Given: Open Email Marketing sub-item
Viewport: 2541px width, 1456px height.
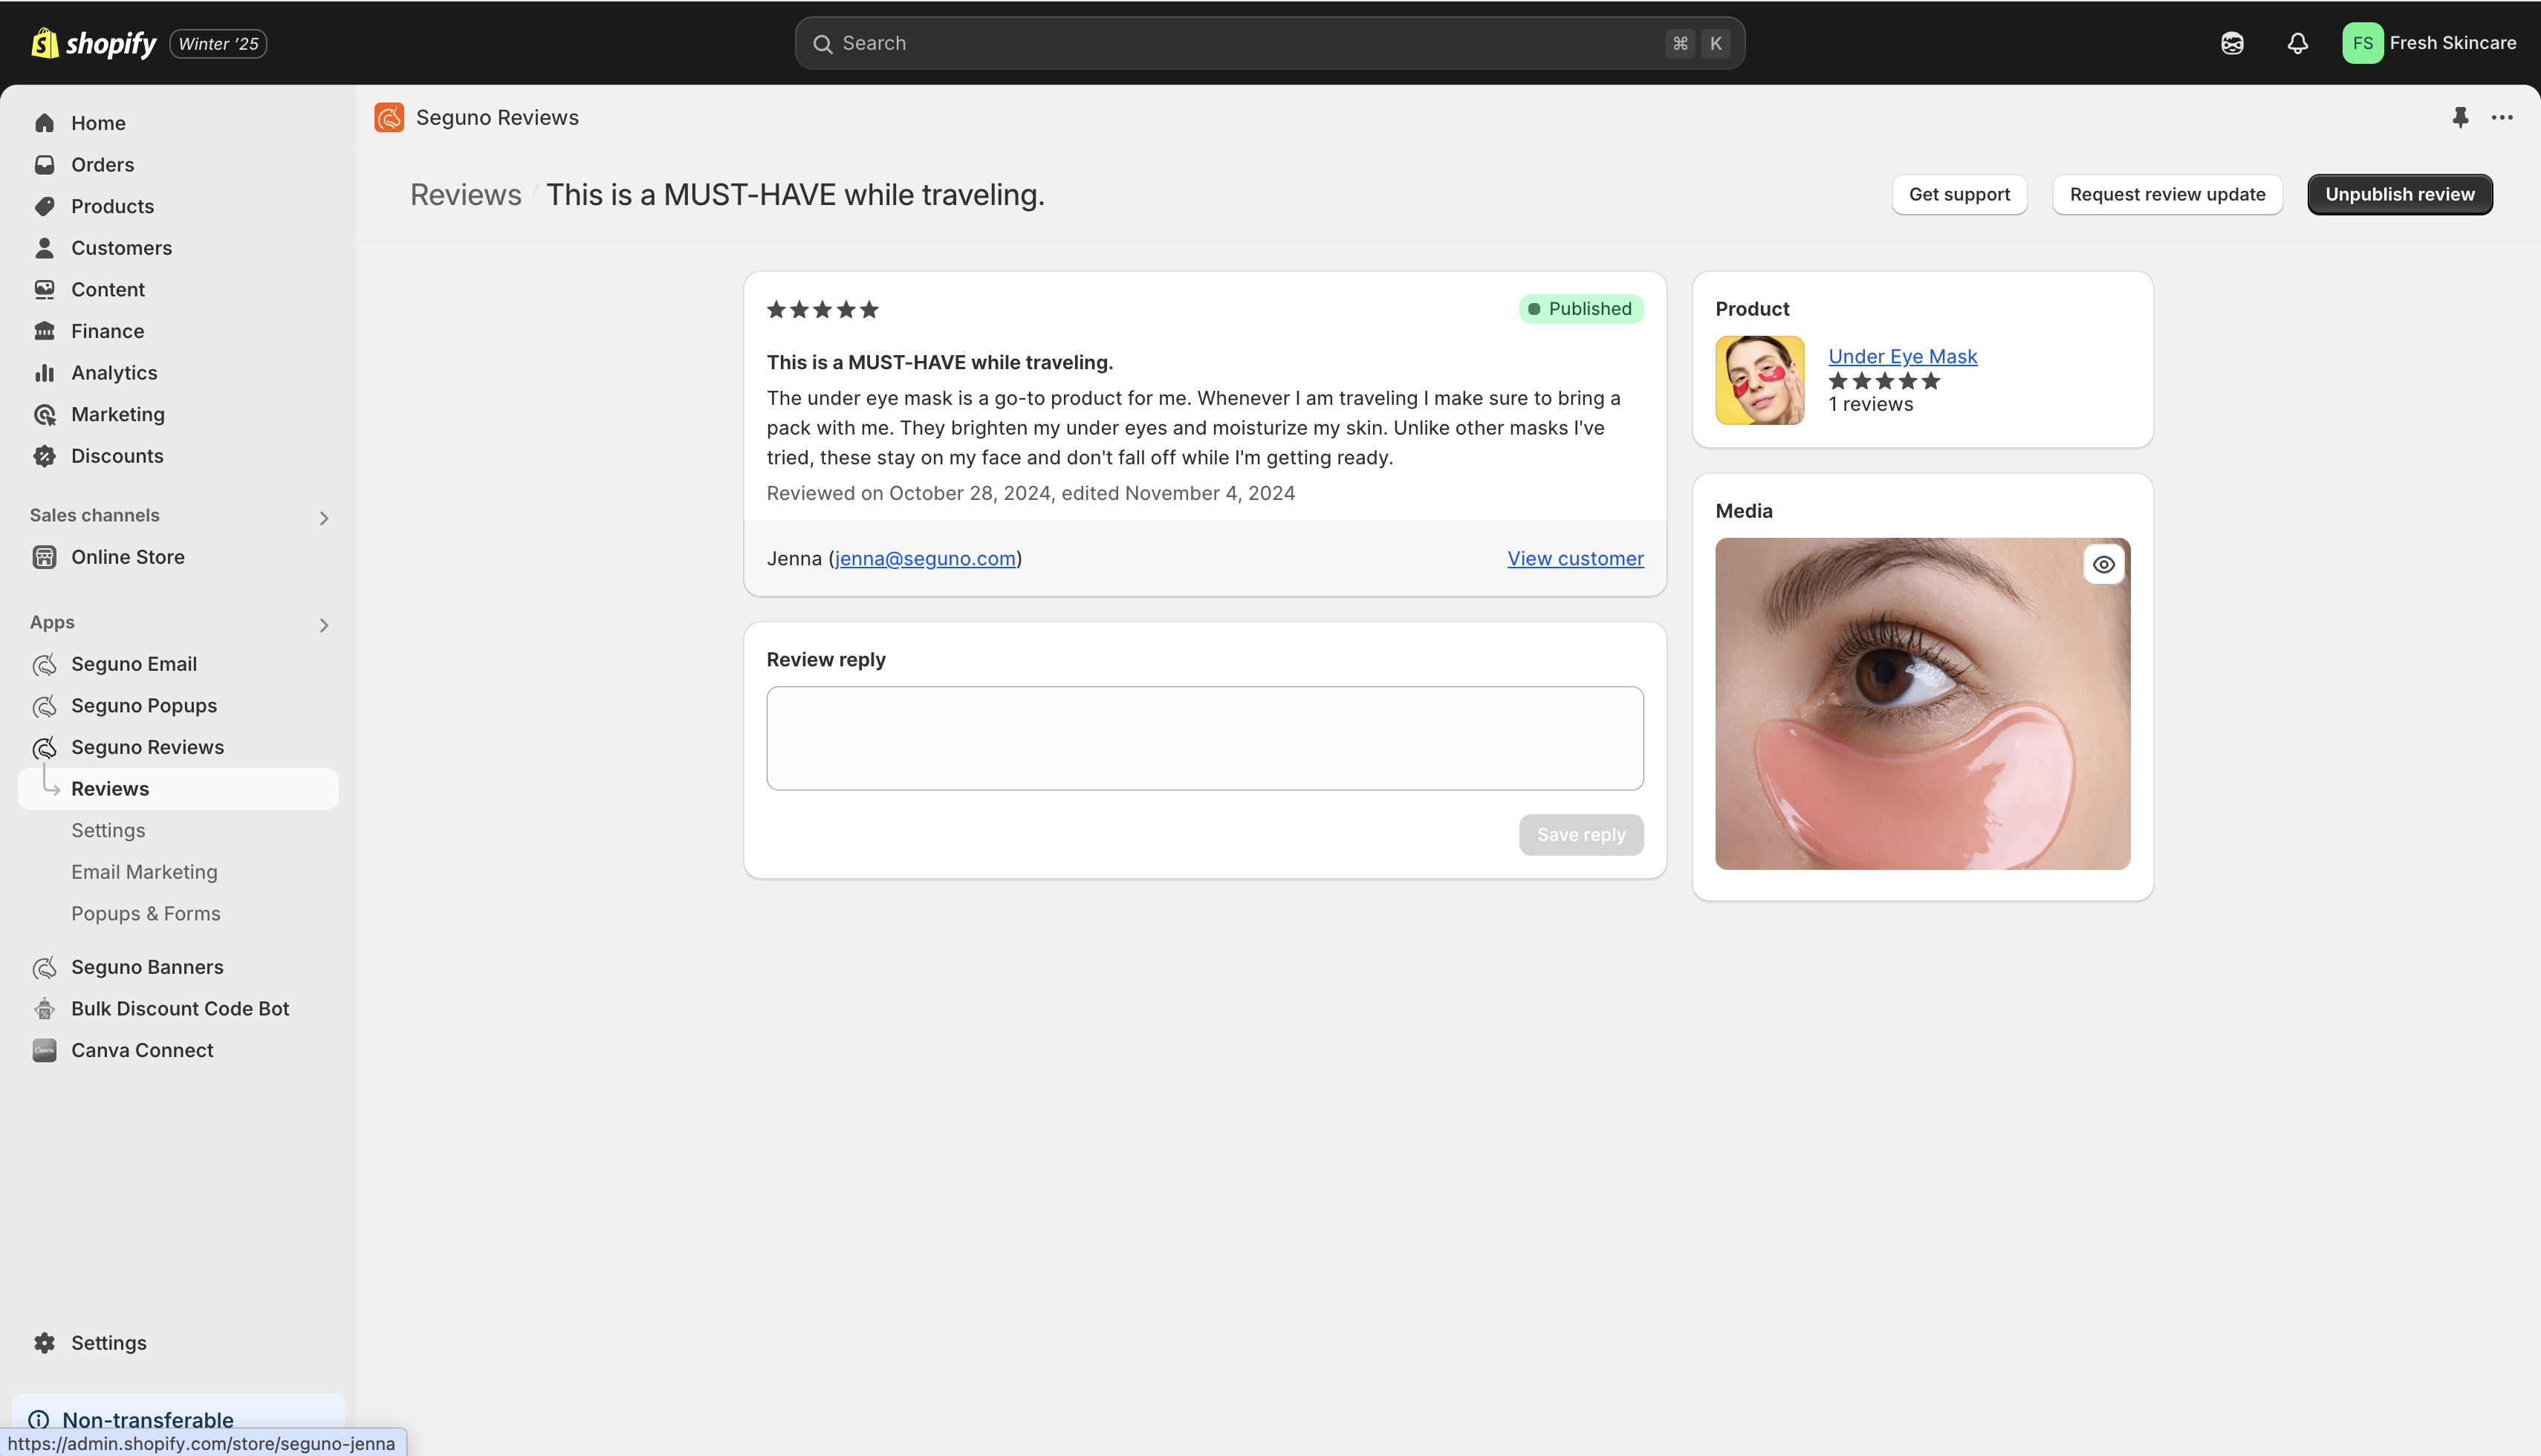Looking at the screenshot, I should [x=144, y=872].
